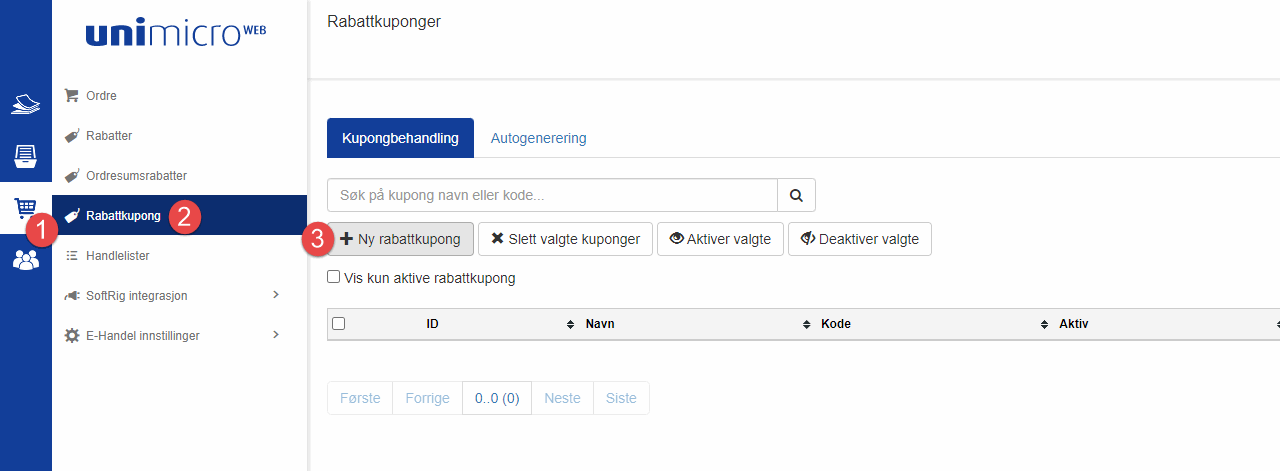Open Handlelister list menu entry

pos(117,256)
